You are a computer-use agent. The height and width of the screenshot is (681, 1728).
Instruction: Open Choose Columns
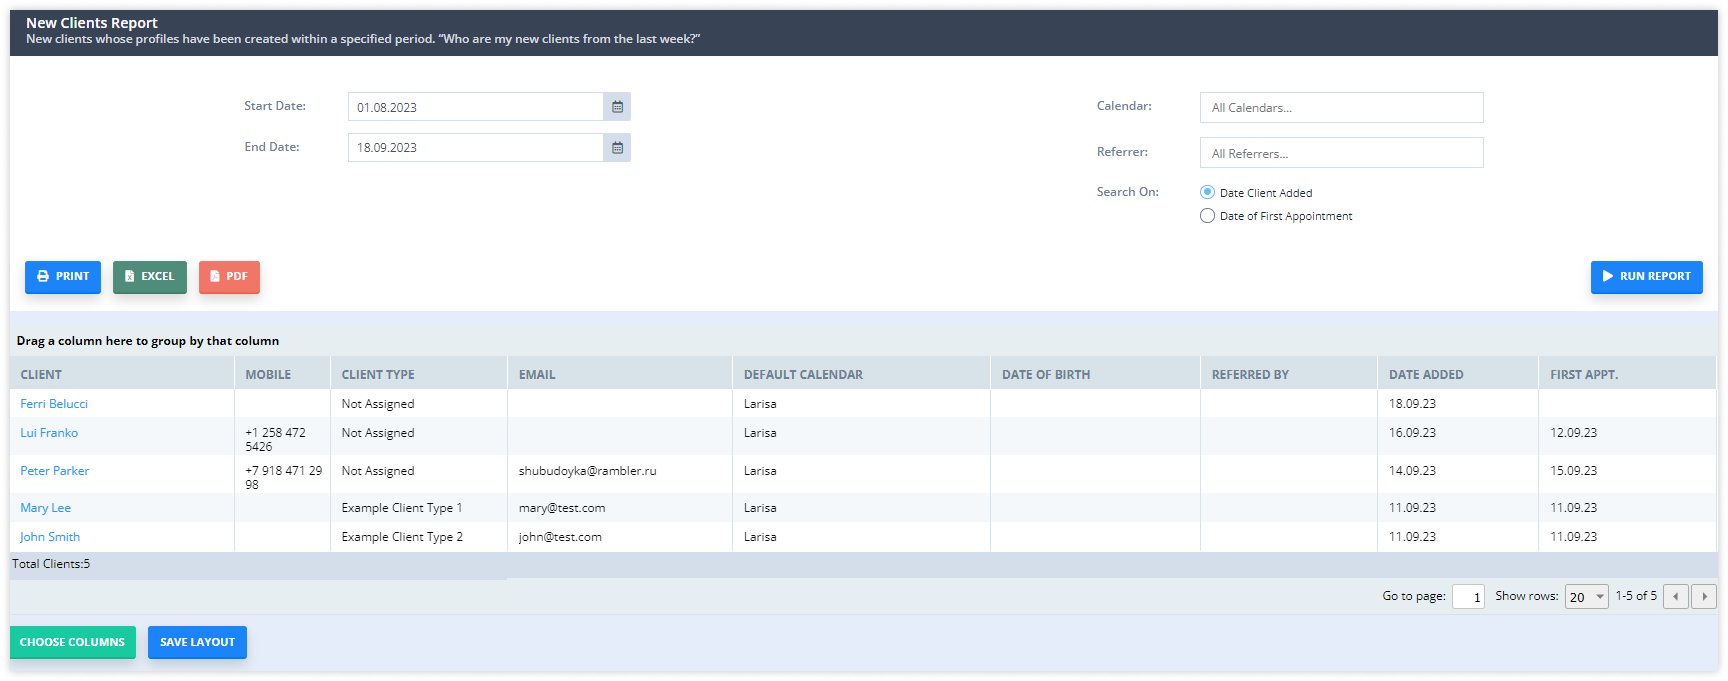click(x=72, y=642)
